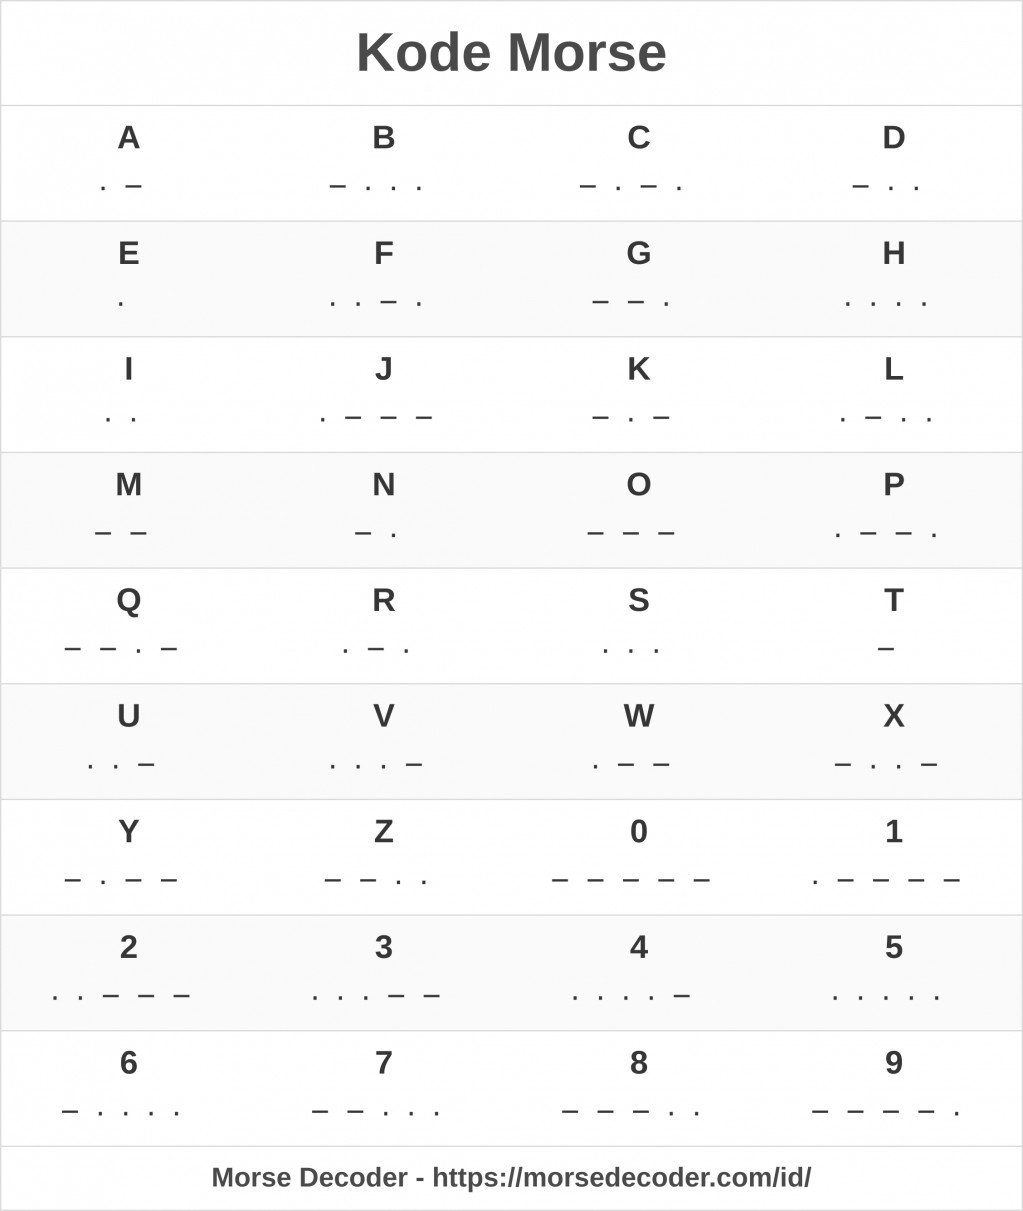Select the letter J heading
The image size is (1023, 1211).
384,369
